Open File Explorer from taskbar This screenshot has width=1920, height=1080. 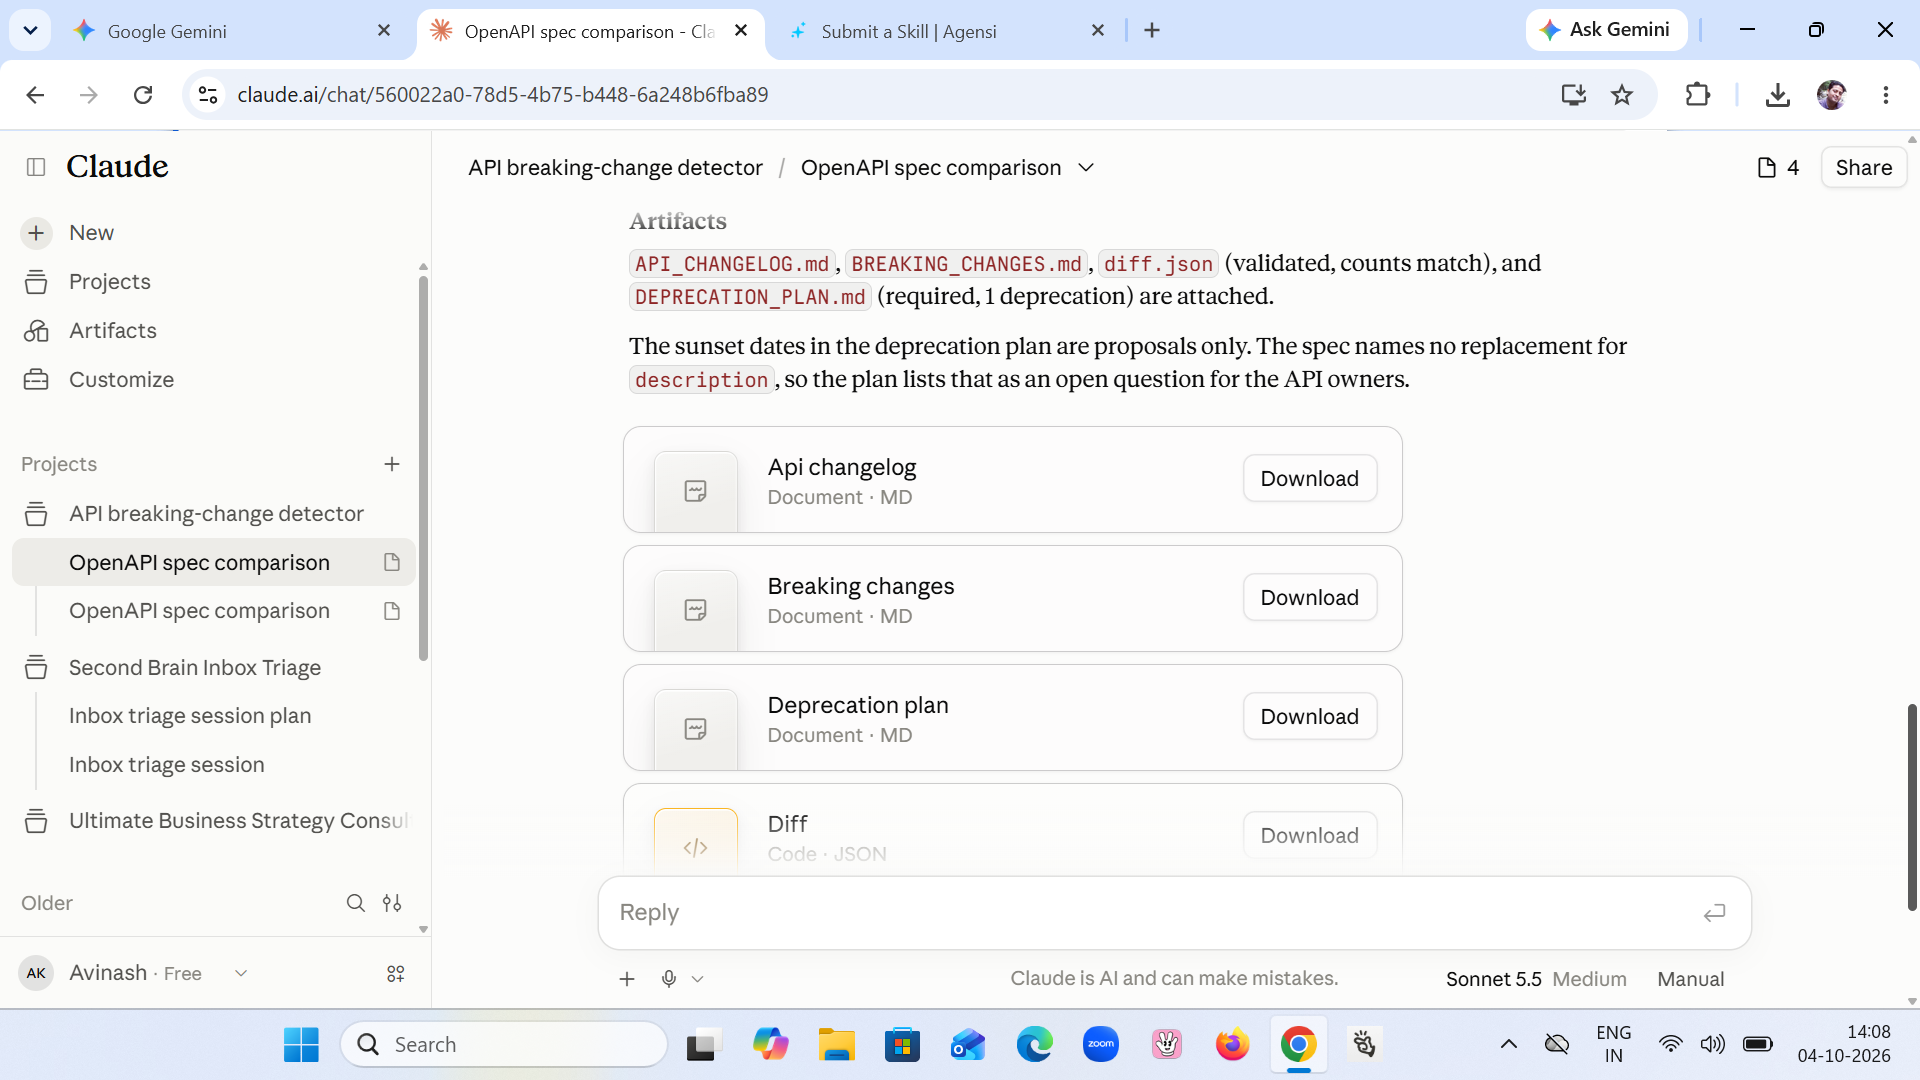click(x=836, y=1045)
